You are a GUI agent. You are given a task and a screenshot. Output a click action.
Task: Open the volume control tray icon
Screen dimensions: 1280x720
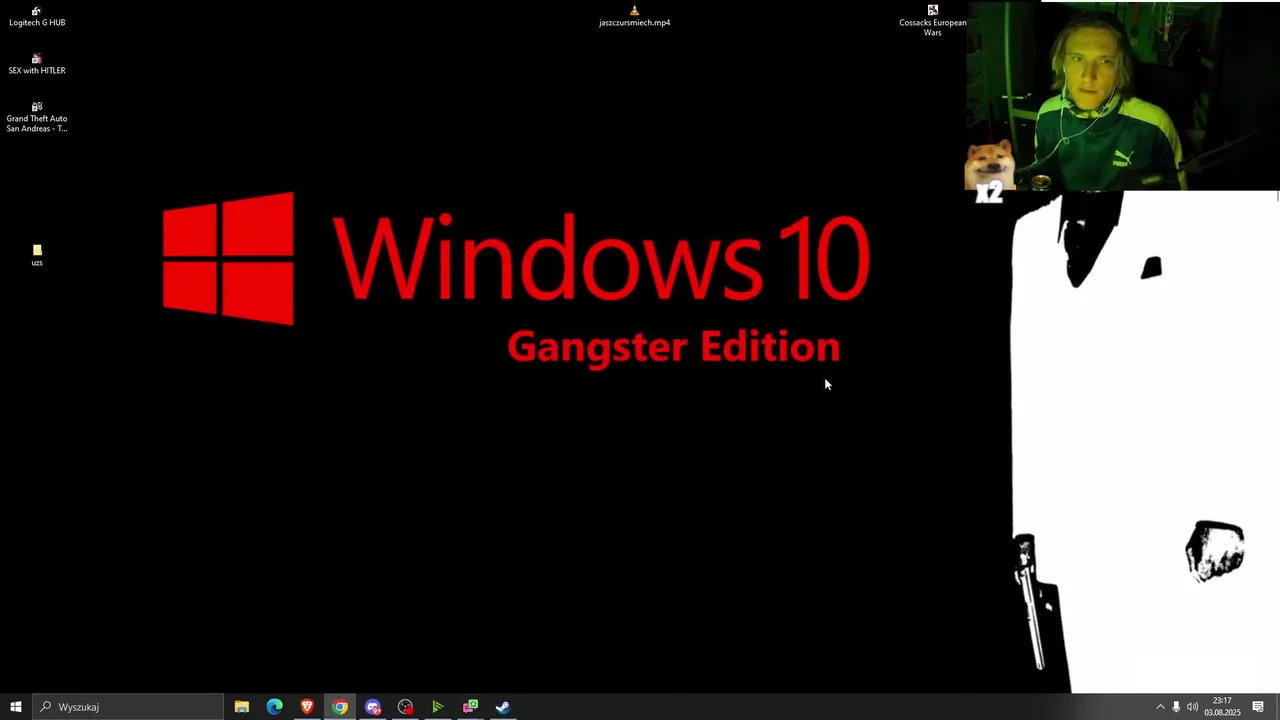pos(1192,707)
